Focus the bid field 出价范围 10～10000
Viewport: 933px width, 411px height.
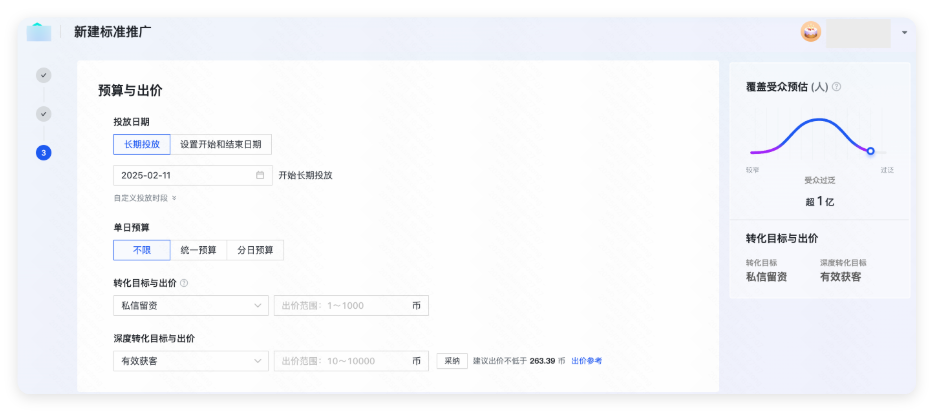pos(351,361)
